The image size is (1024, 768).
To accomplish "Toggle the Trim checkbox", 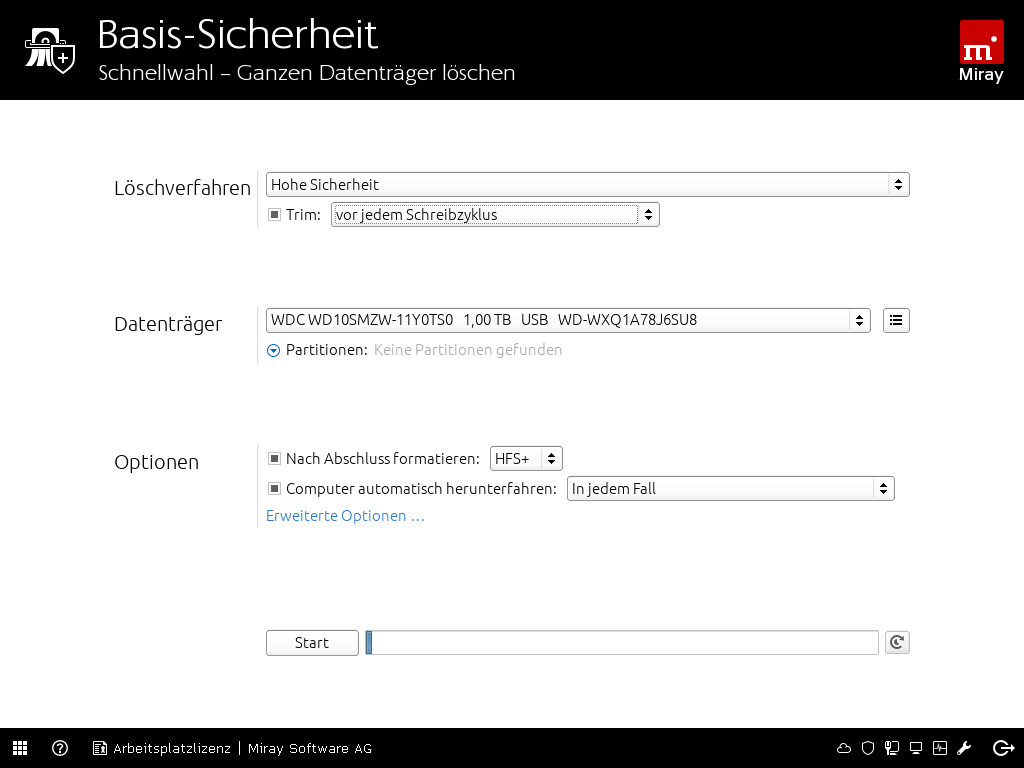I will (275, 215).
